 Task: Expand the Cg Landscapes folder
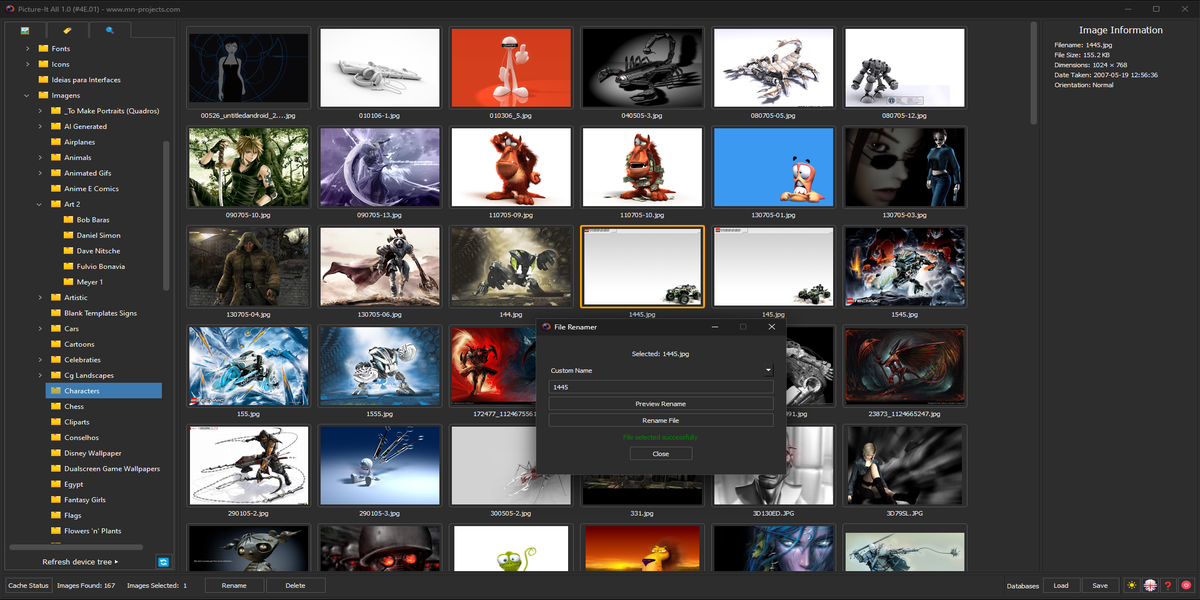[41, 375]
